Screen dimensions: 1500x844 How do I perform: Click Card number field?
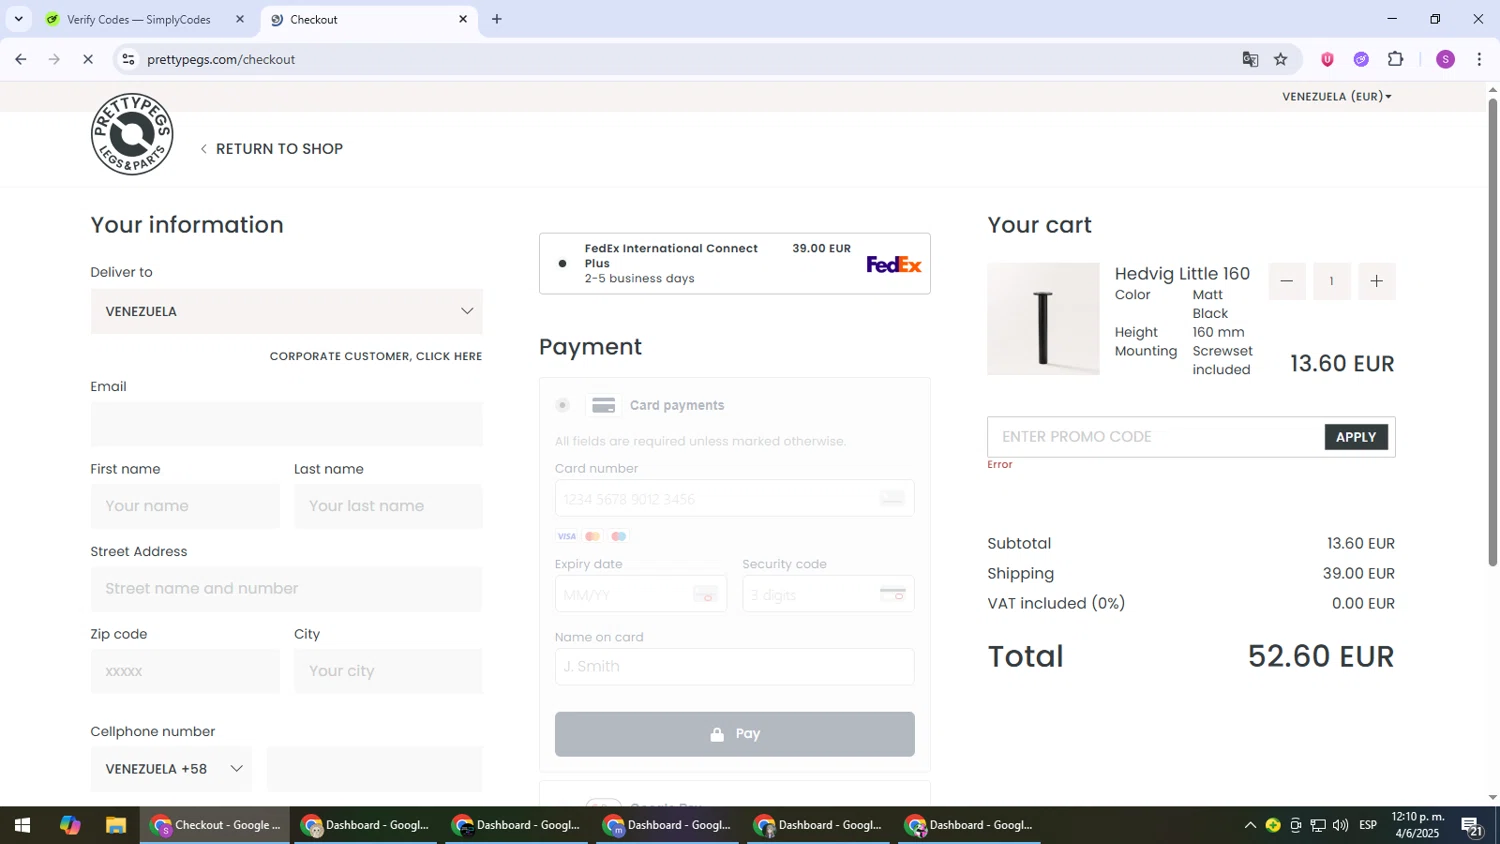734,498
